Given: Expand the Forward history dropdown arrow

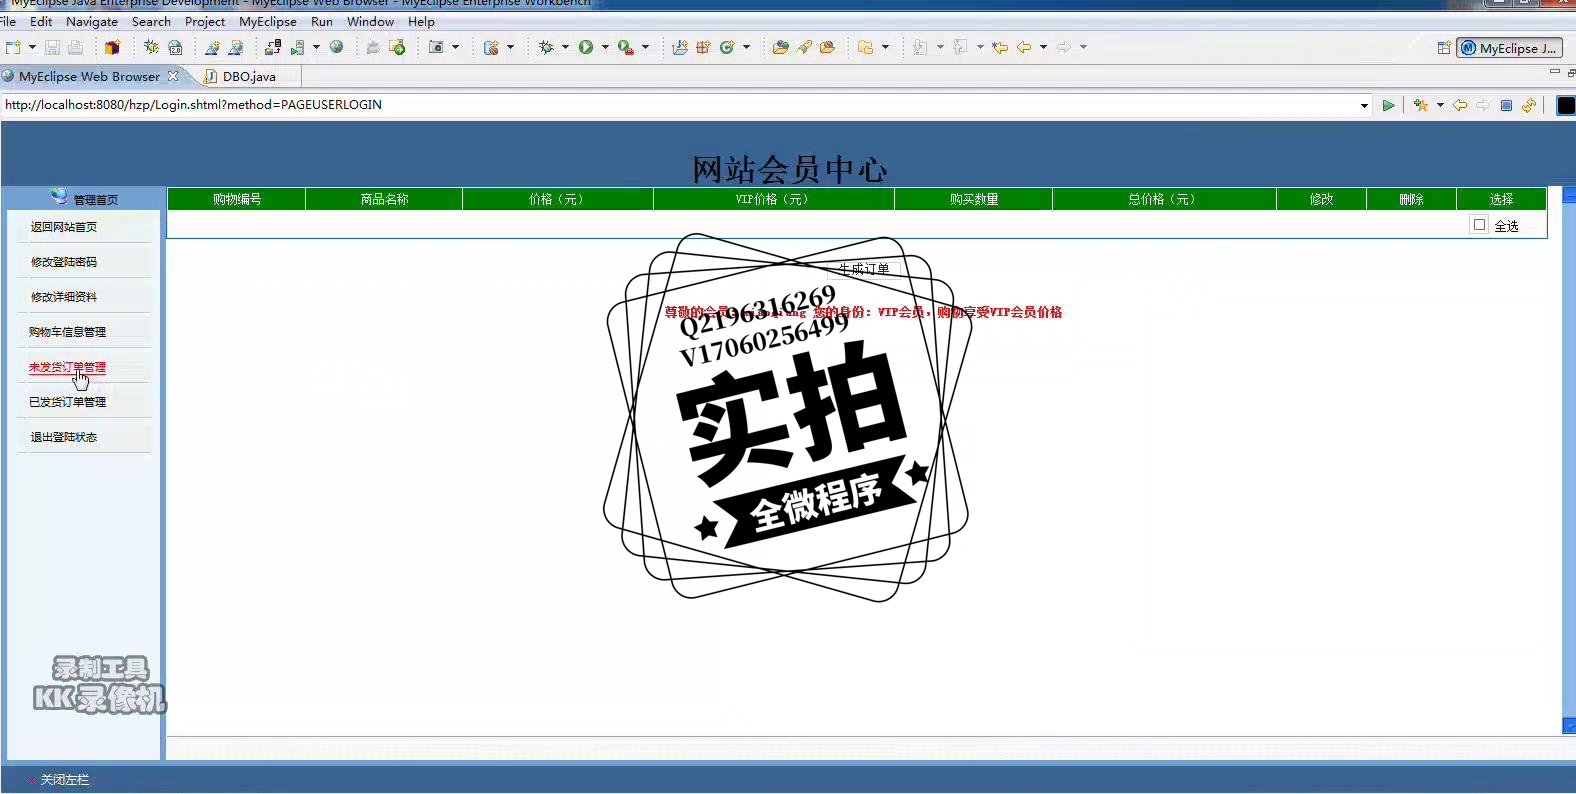Looking at the screenshot, I should pyautogui.click(x=1083, y=47).
